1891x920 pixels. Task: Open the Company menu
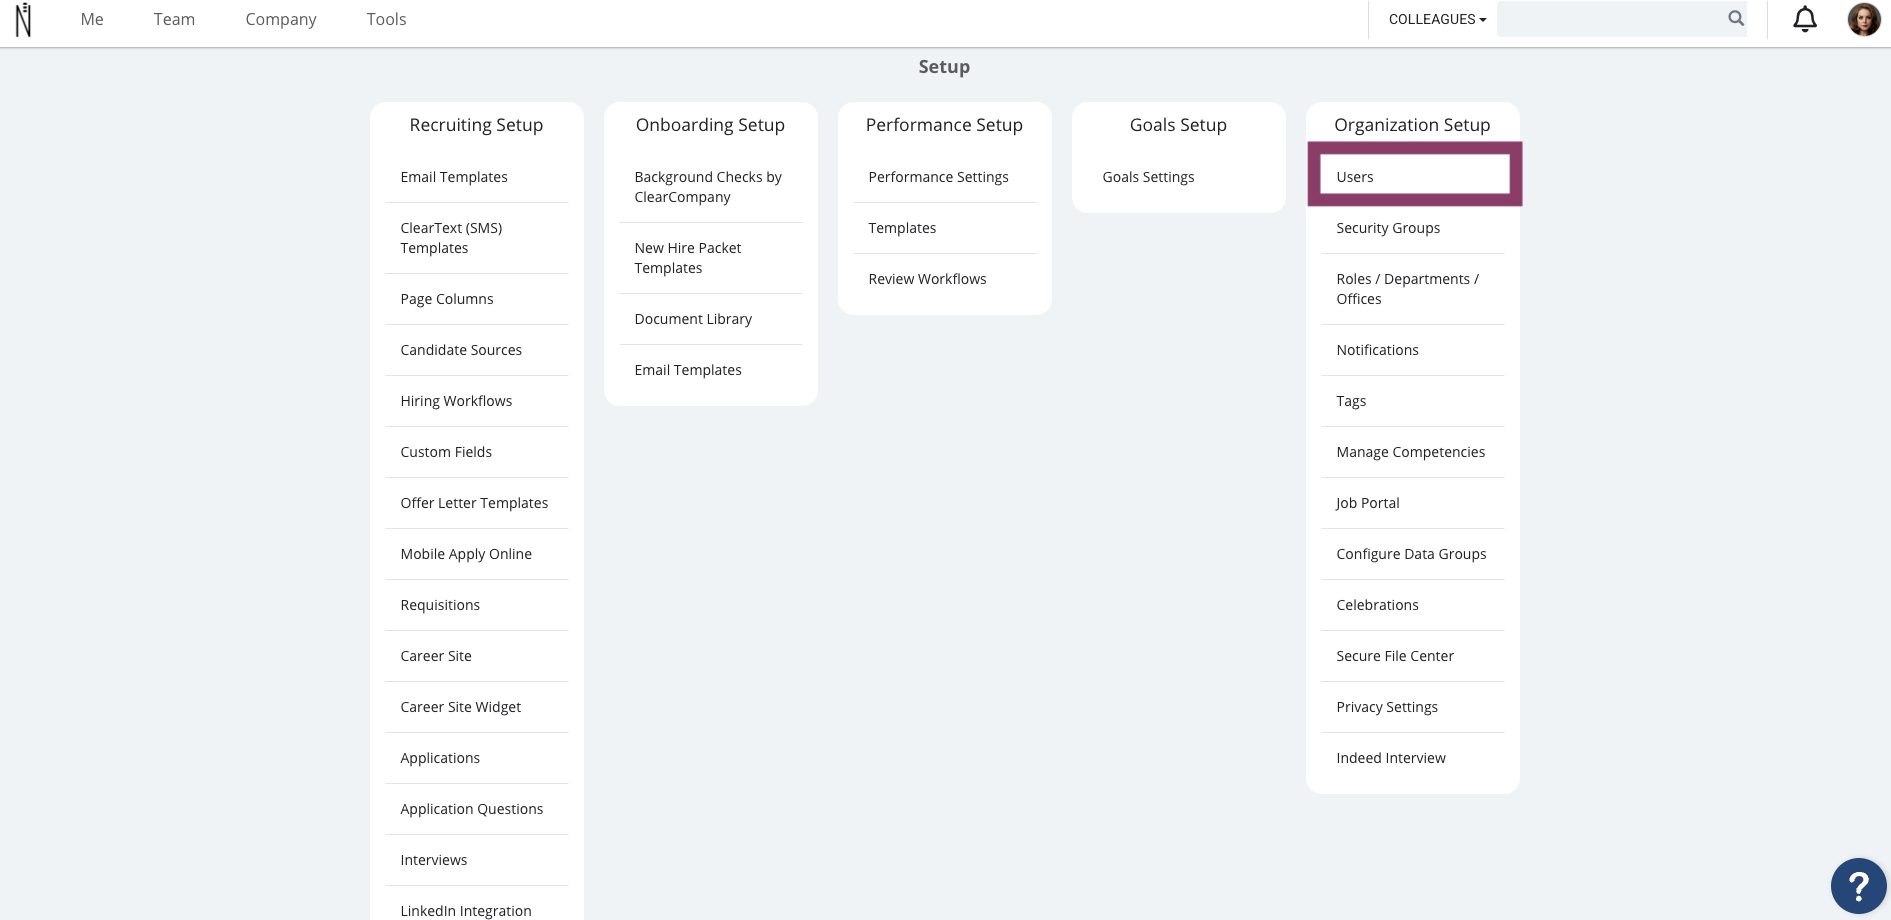(281, 19)
